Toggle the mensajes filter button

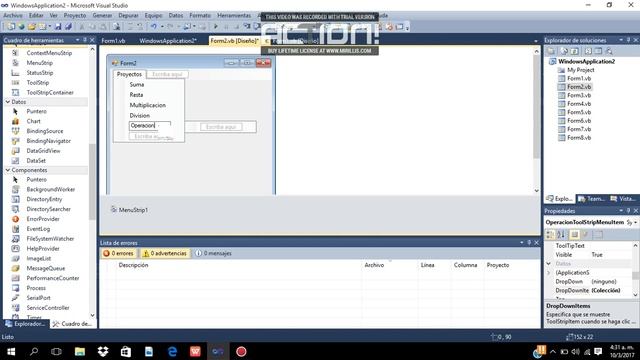(x=213, y=253)
